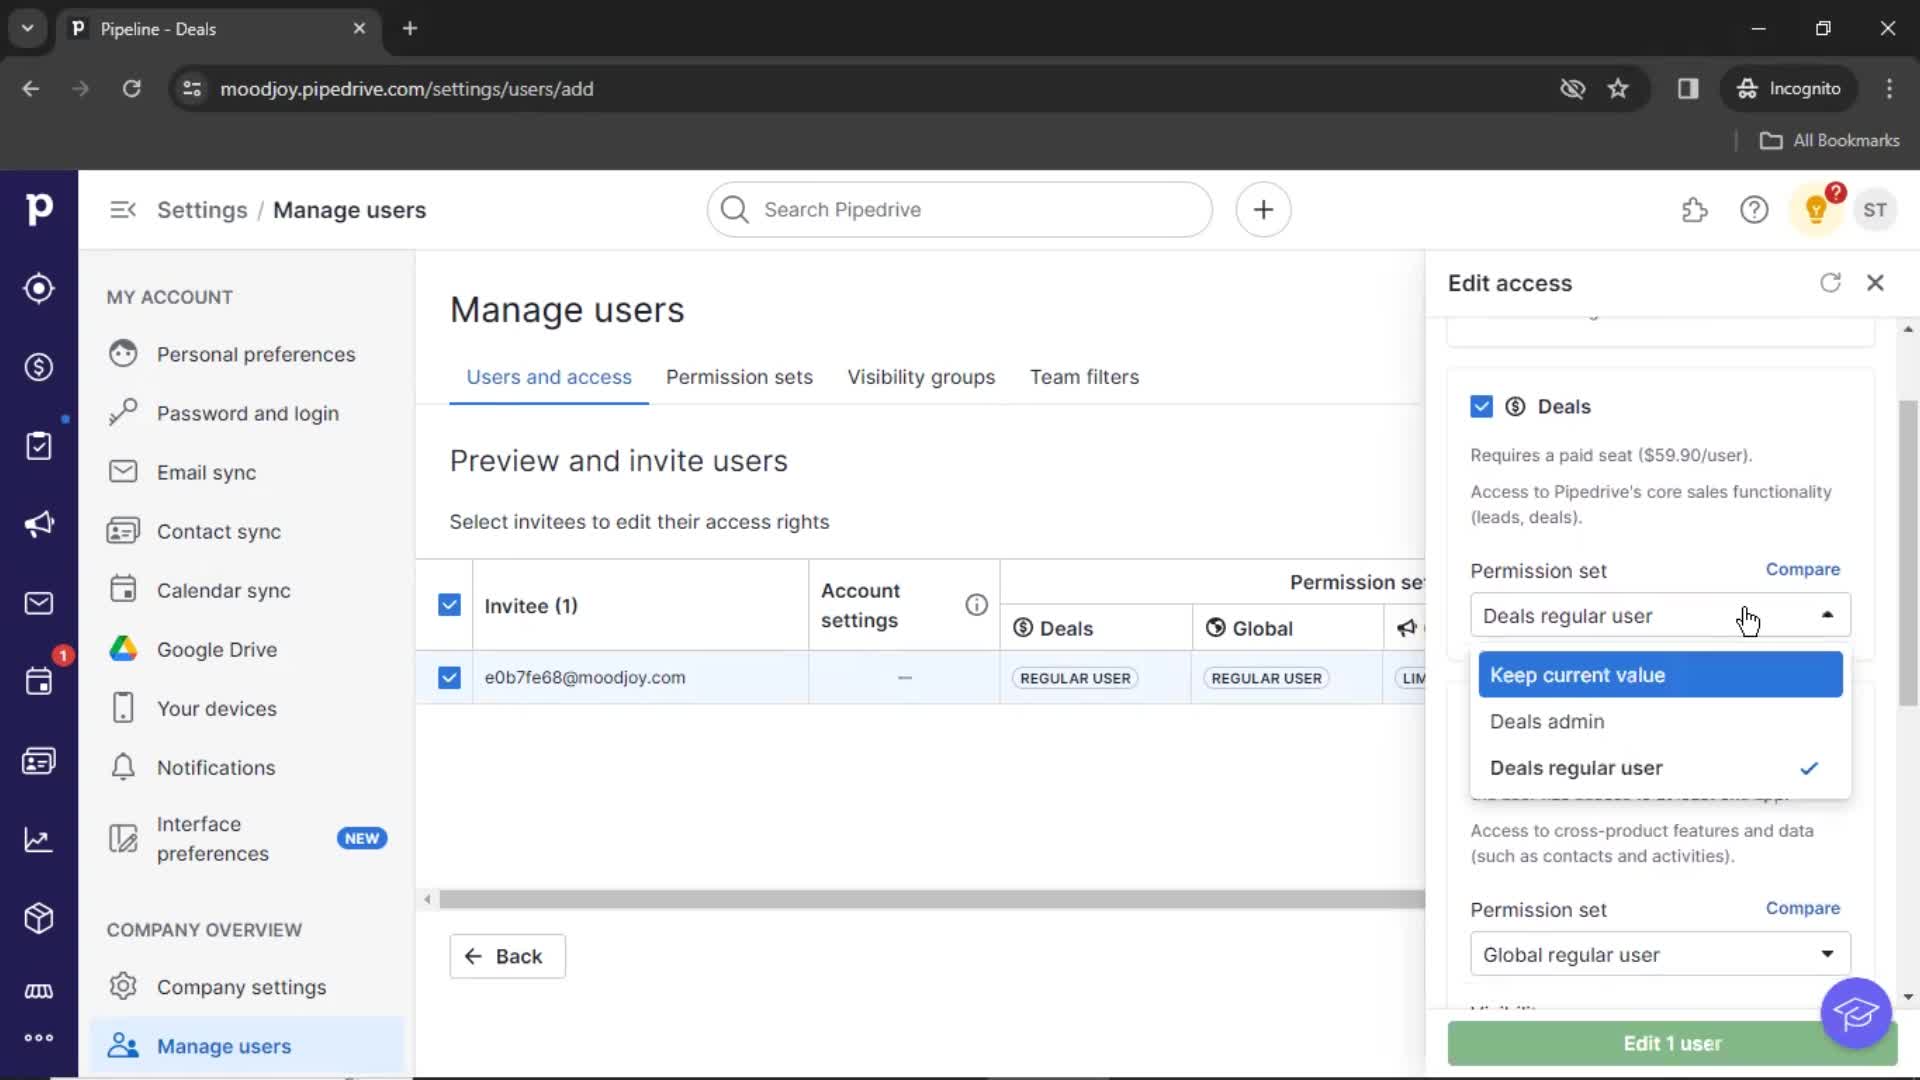This screenshot has height=1080, width=1920.
Task: Open Mail envelope icon in left rail
Action: click(38, 603)
